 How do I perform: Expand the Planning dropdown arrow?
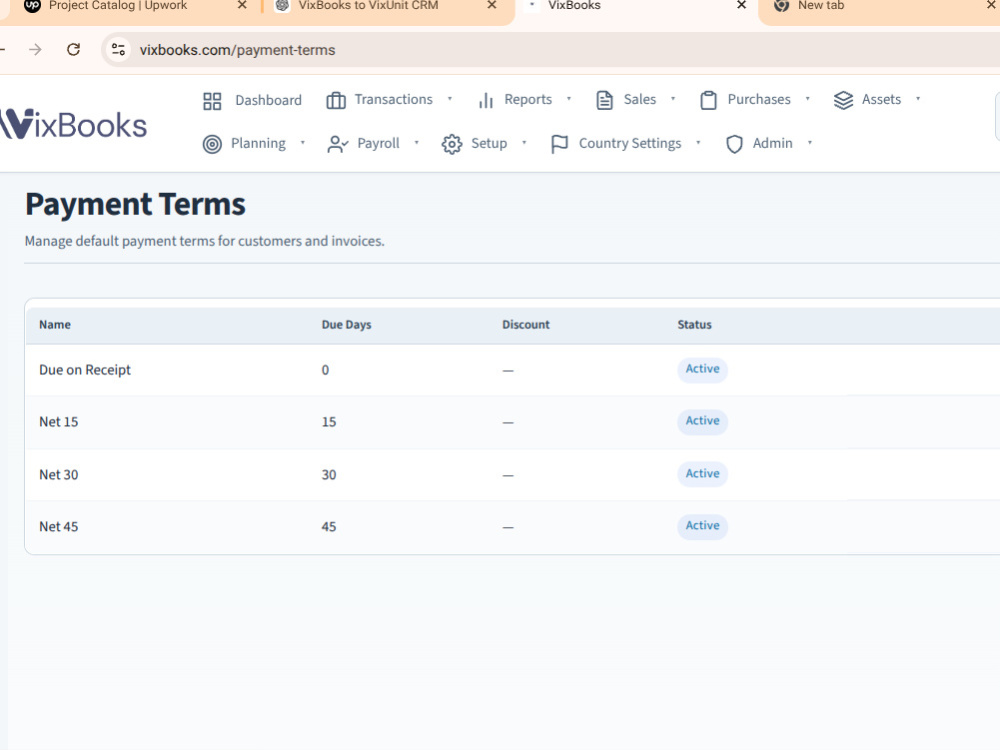click(x=302, y=143)
